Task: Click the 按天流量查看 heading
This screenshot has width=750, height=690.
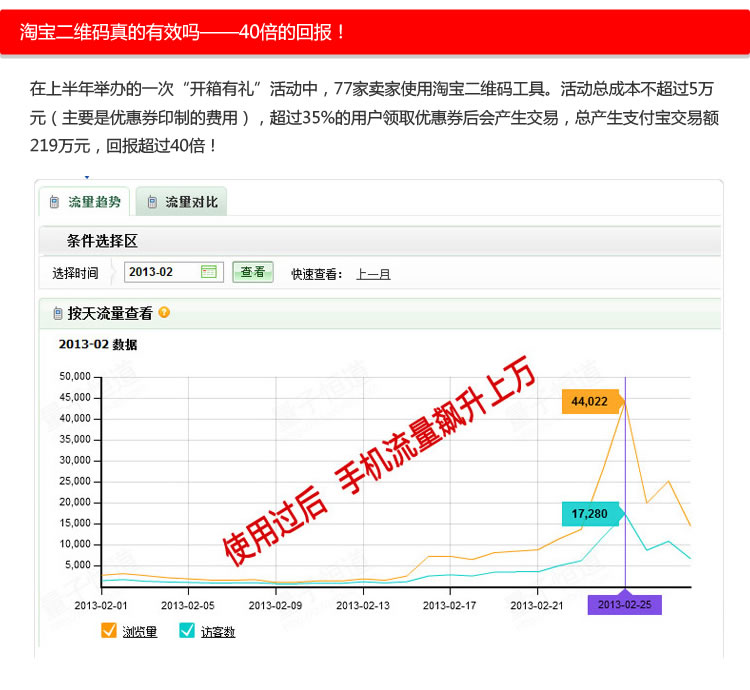Action: tap(110, 313)
